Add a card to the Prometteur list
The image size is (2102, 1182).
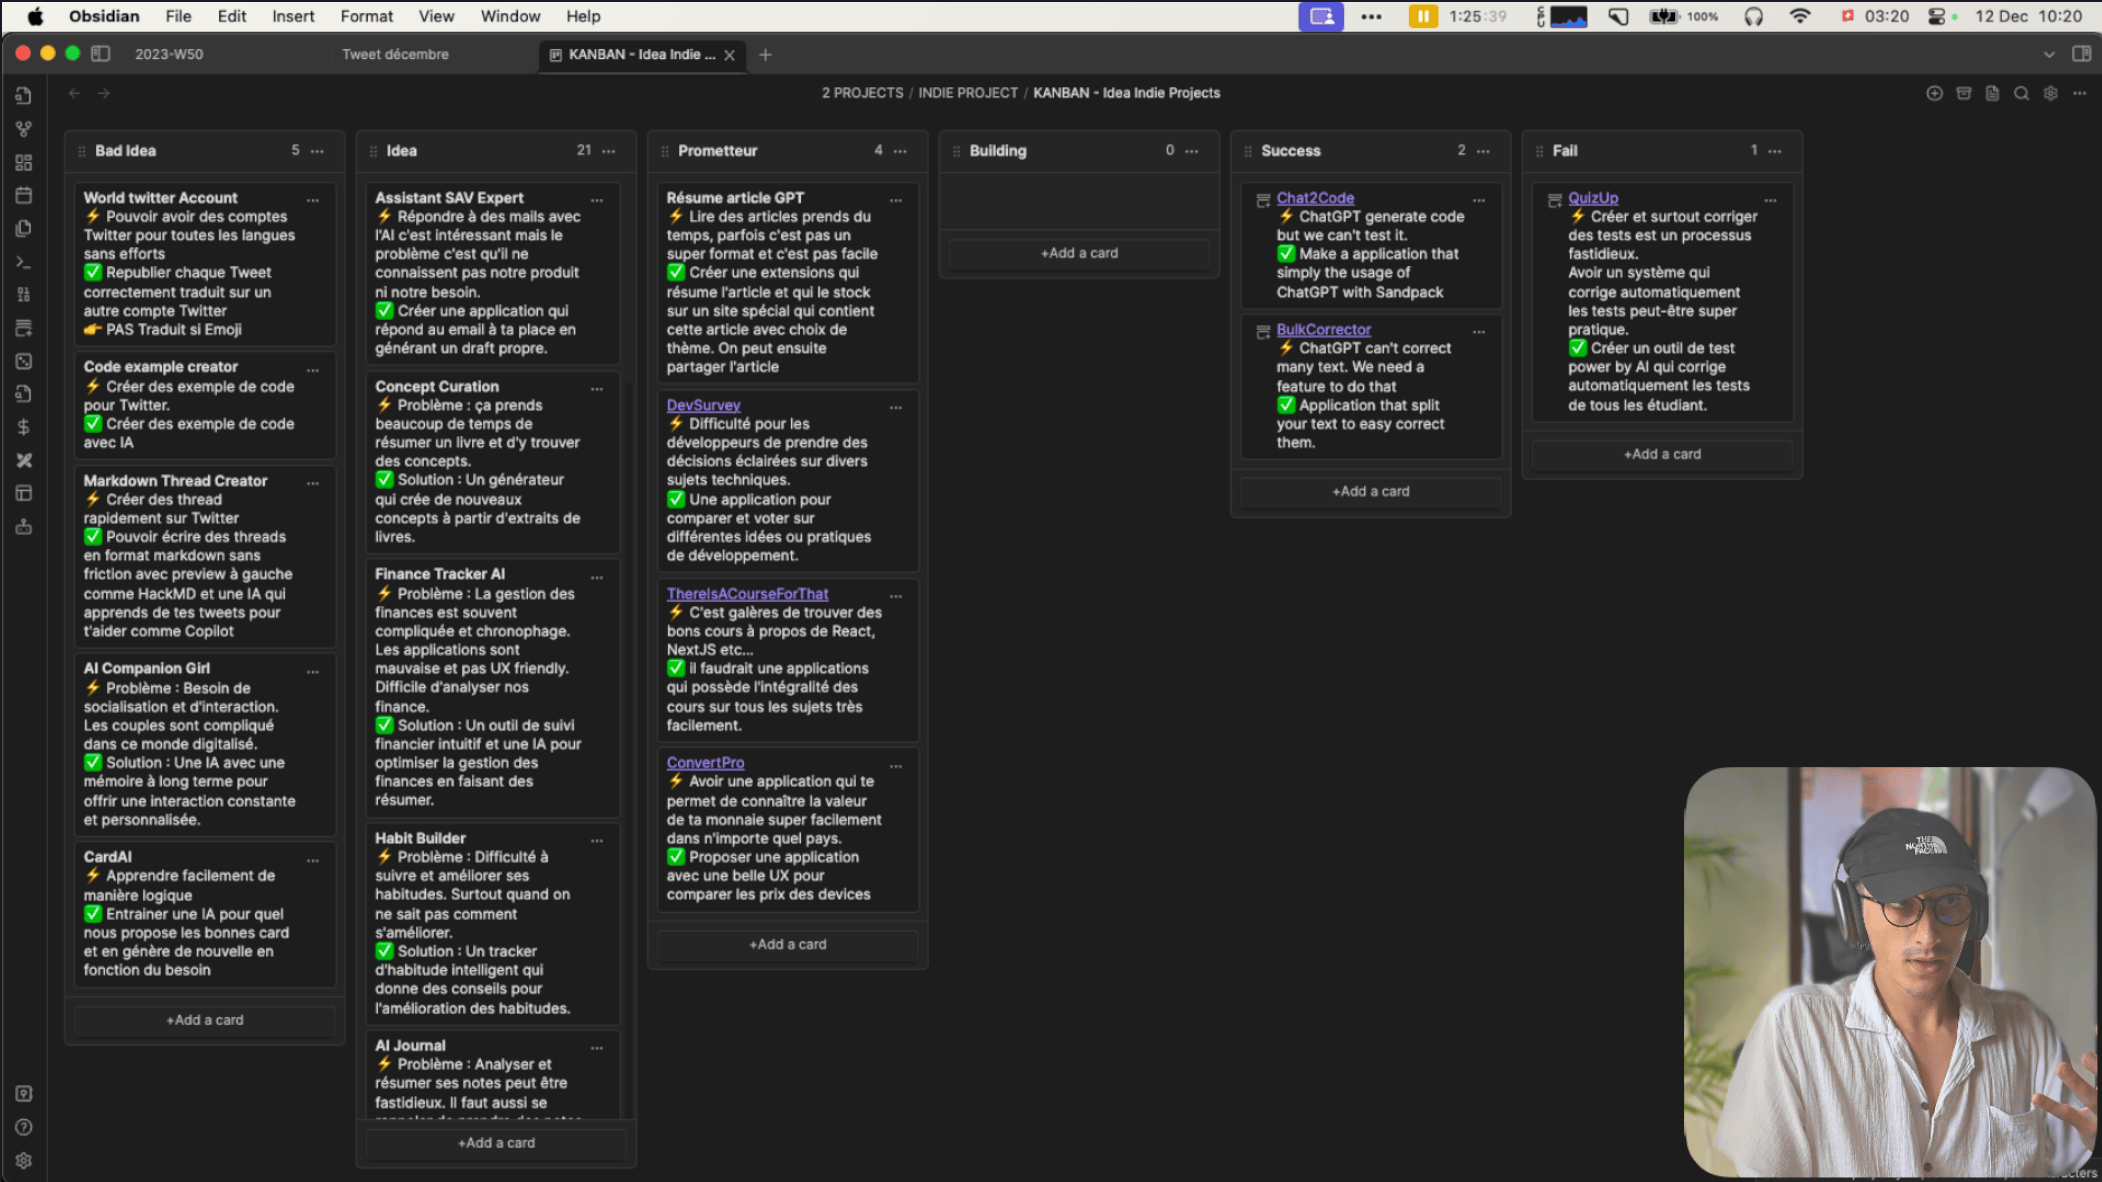click(x=788, y=944)
